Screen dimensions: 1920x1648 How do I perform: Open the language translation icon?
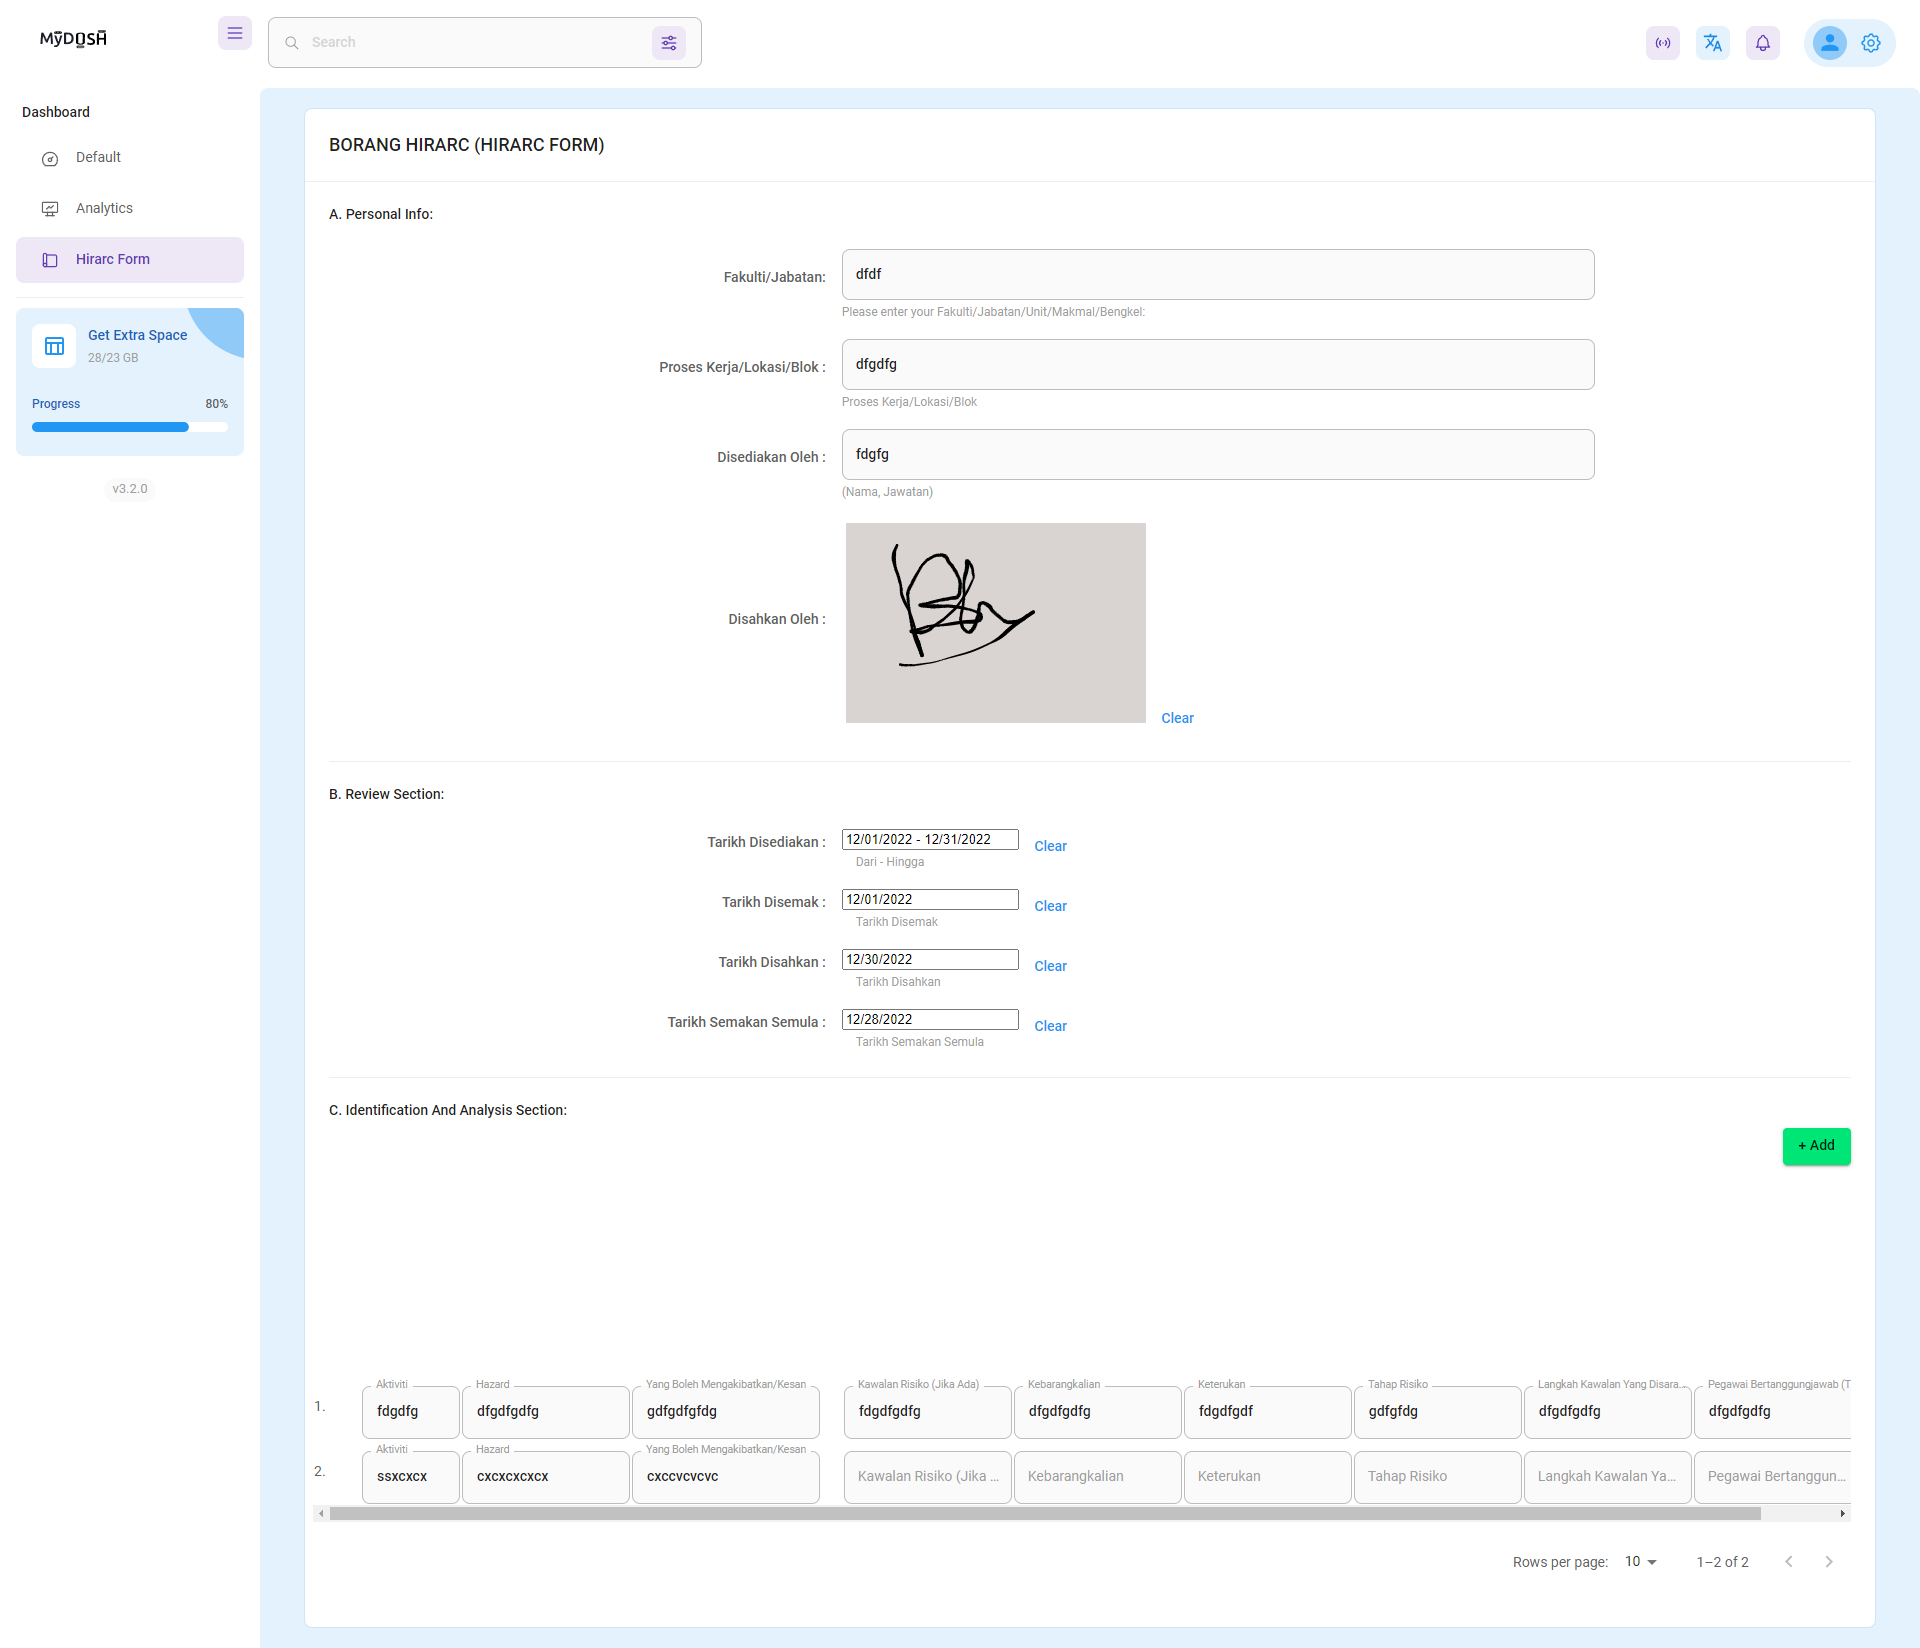[x=1712, y=43]
